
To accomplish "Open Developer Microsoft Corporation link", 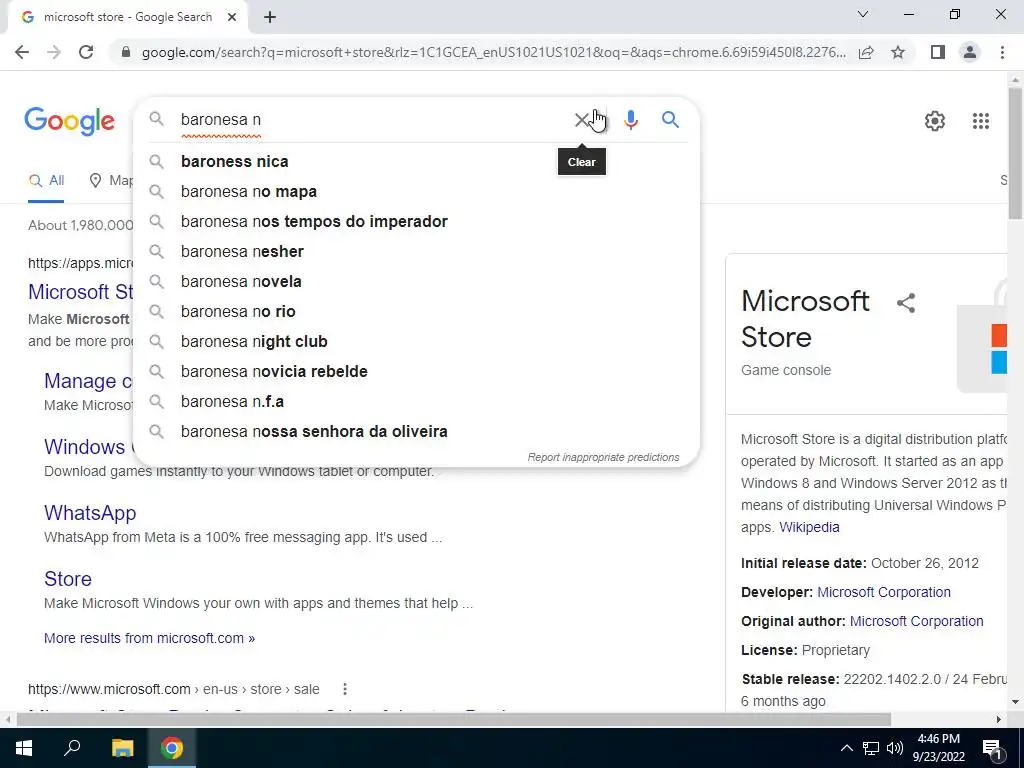I will point(884,592).
